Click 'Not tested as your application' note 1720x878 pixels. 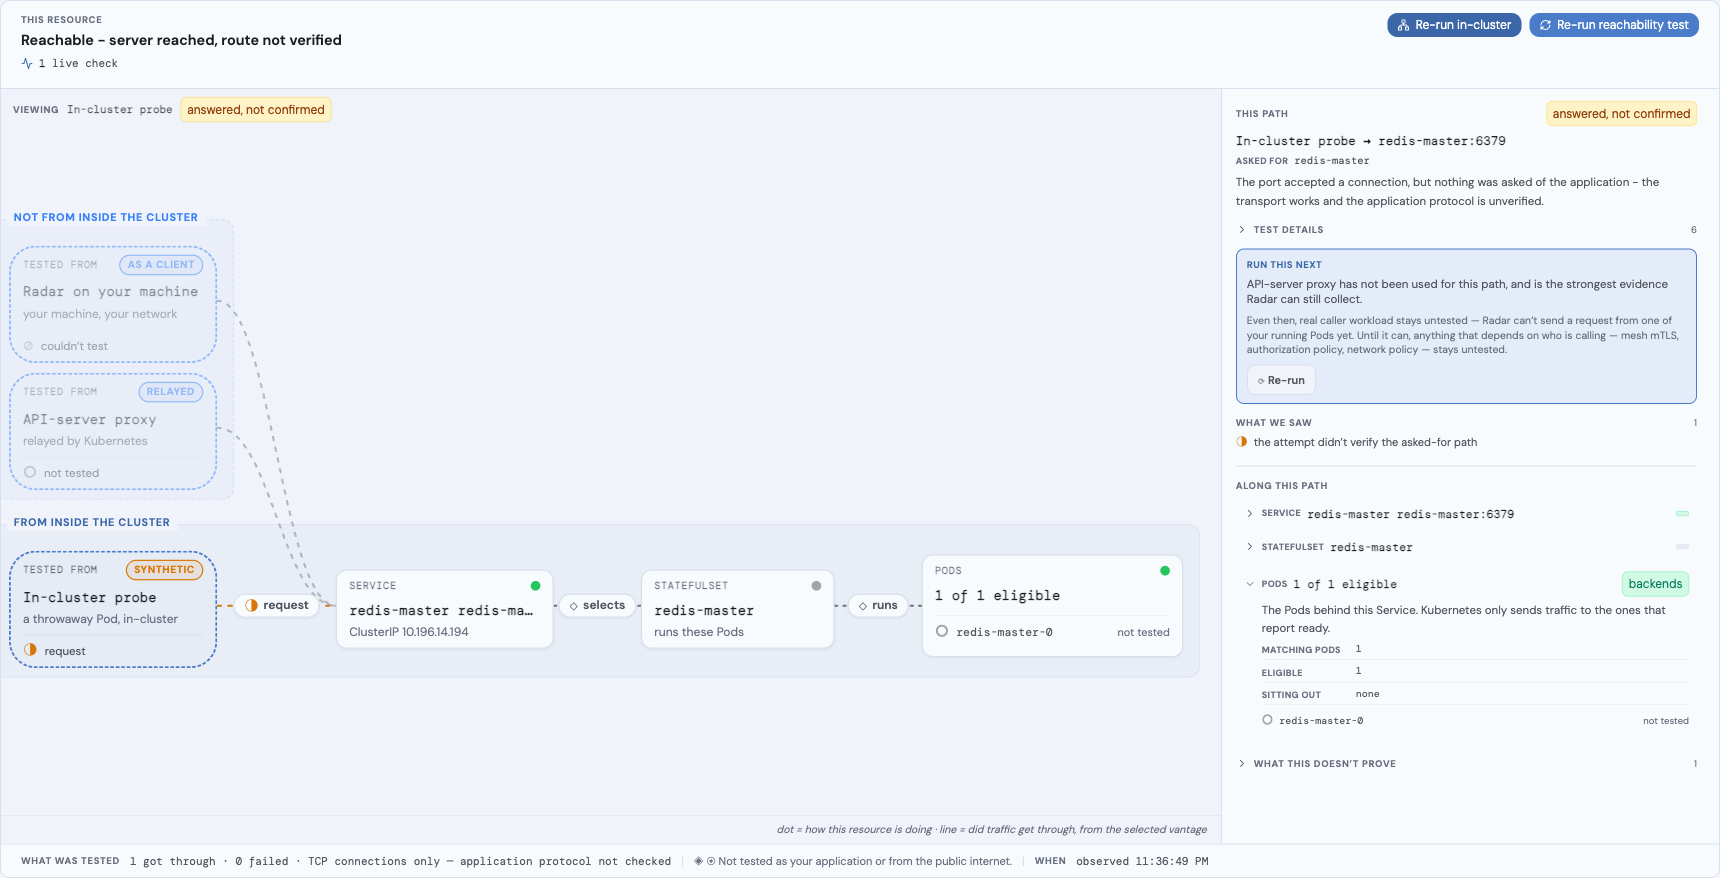click(864, 861)
